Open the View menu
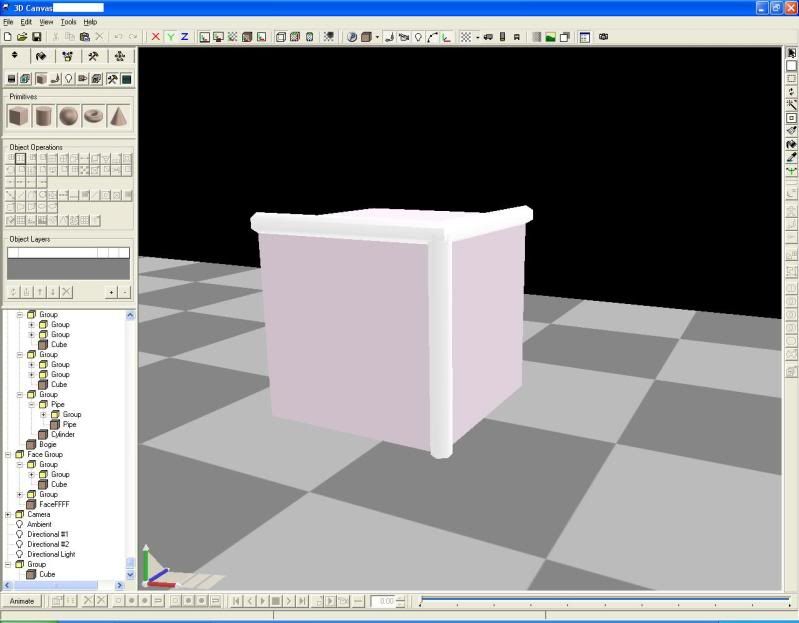Image resolution: width=799 pixels, height=623 pixels. click(x=46, y=21)
